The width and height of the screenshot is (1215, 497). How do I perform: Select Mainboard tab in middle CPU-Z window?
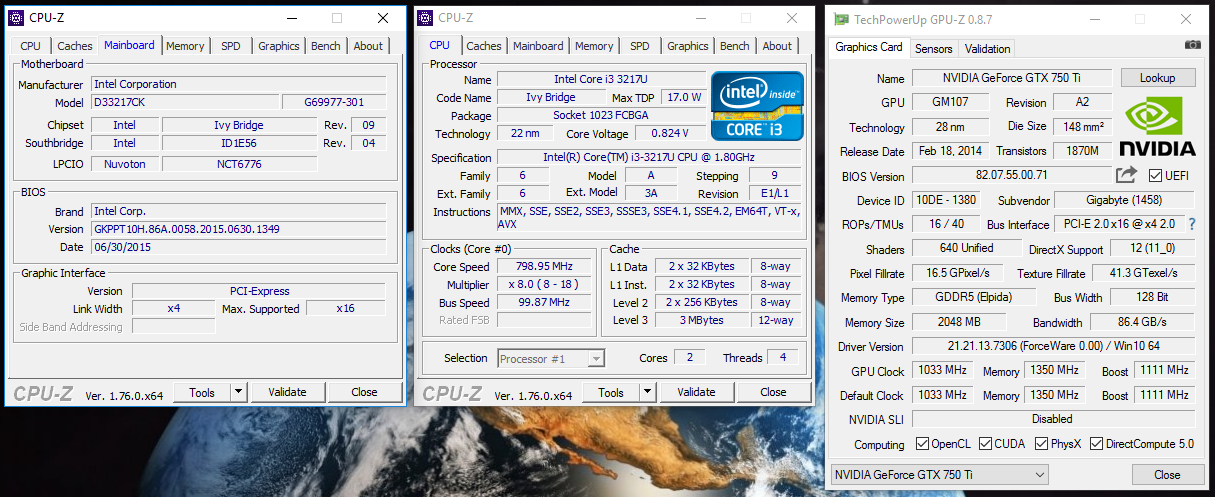pyautogui.click(x=538, y=46)
